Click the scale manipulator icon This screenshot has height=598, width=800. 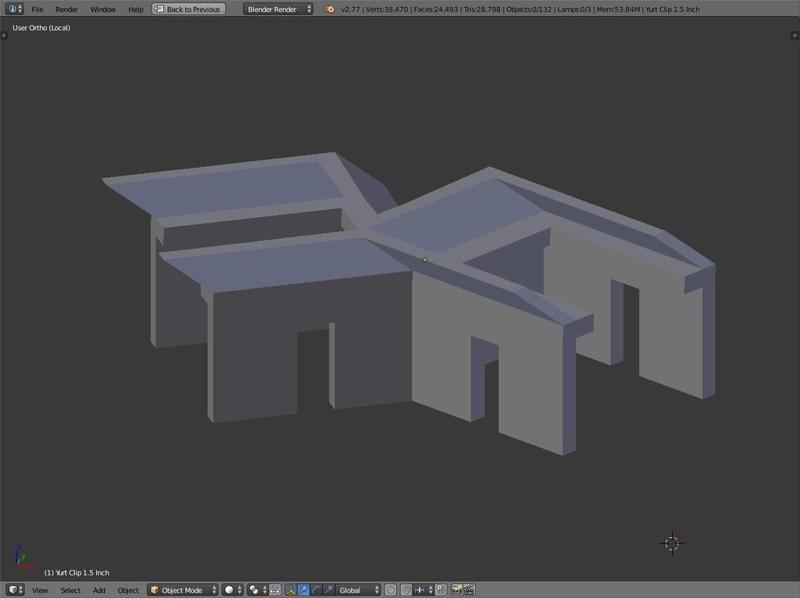[328, 589]
